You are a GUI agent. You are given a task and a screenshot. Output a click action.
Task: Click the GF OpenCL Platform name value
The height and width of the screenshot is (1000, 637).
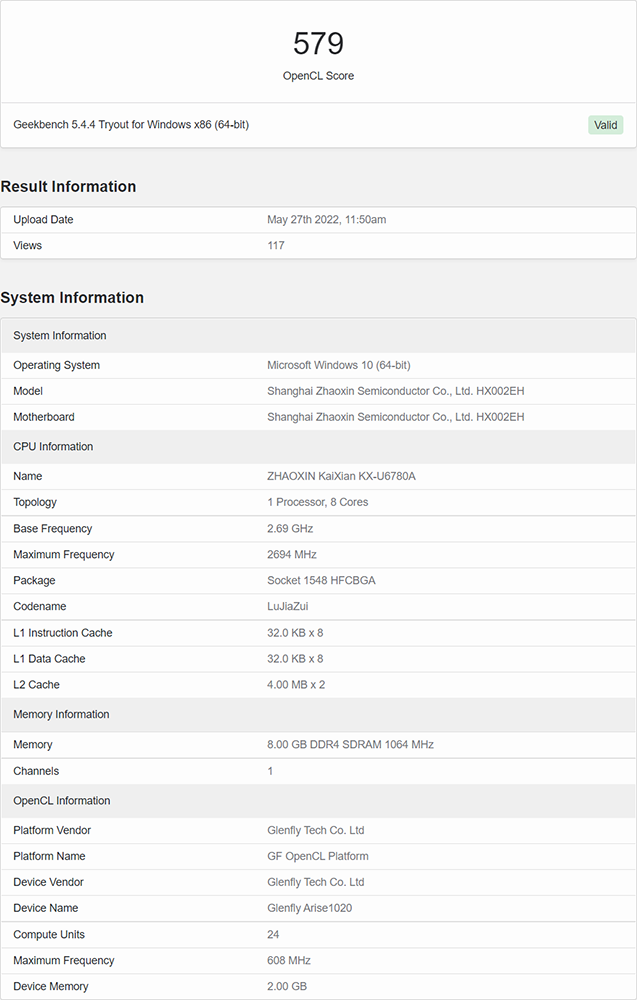coord(317,857)
